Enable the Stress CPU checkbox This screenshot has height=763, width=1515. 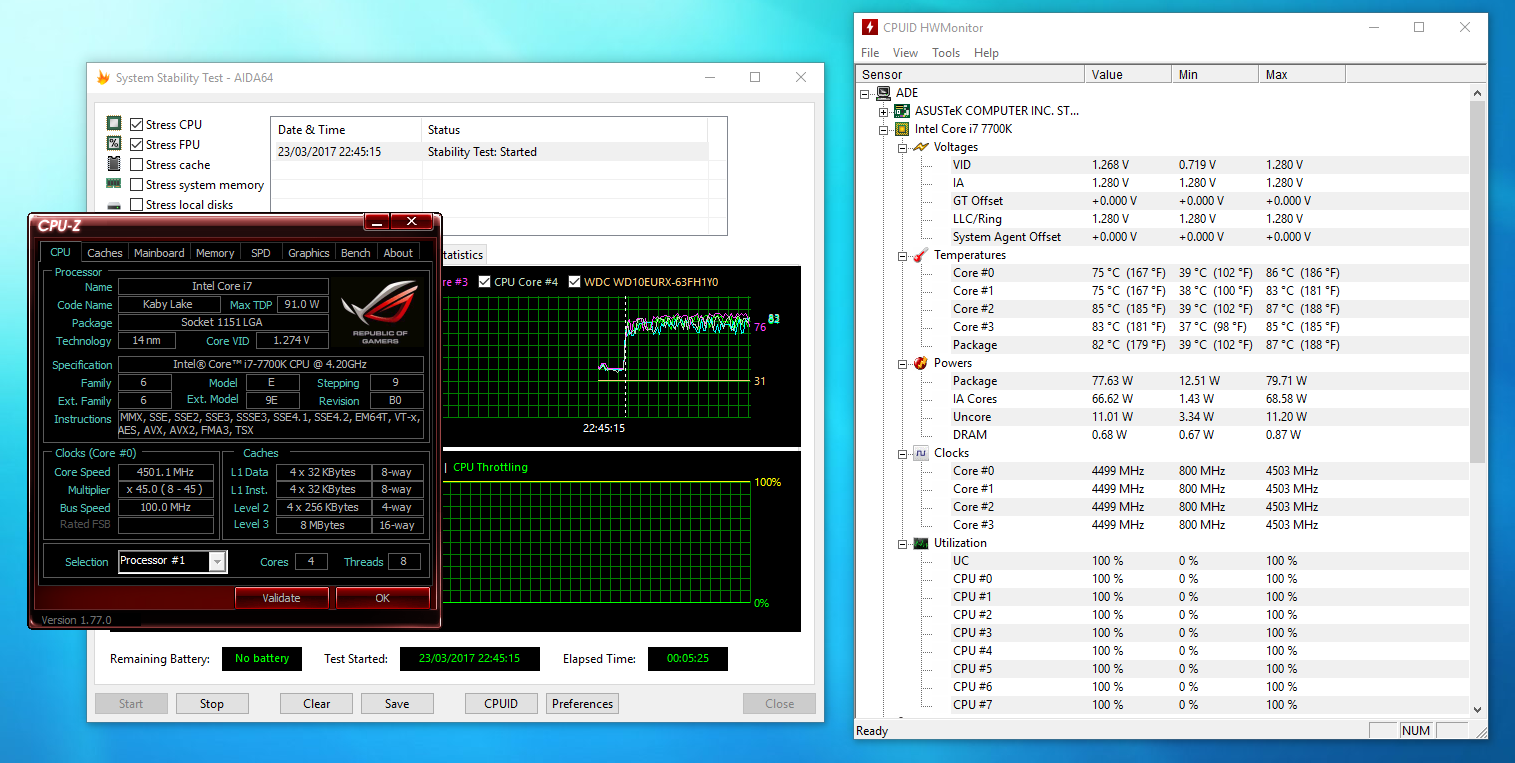(137, 125)
